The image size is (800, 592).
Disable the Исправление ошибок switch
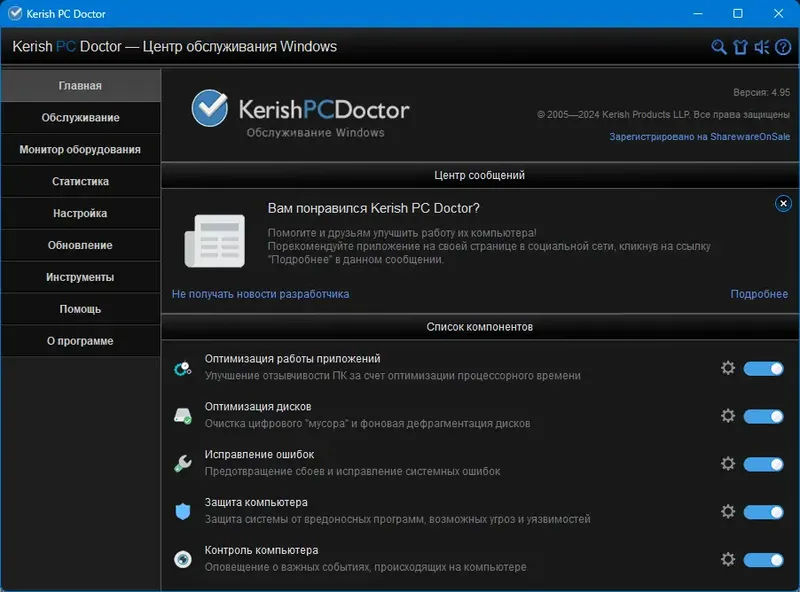point(762,464)
